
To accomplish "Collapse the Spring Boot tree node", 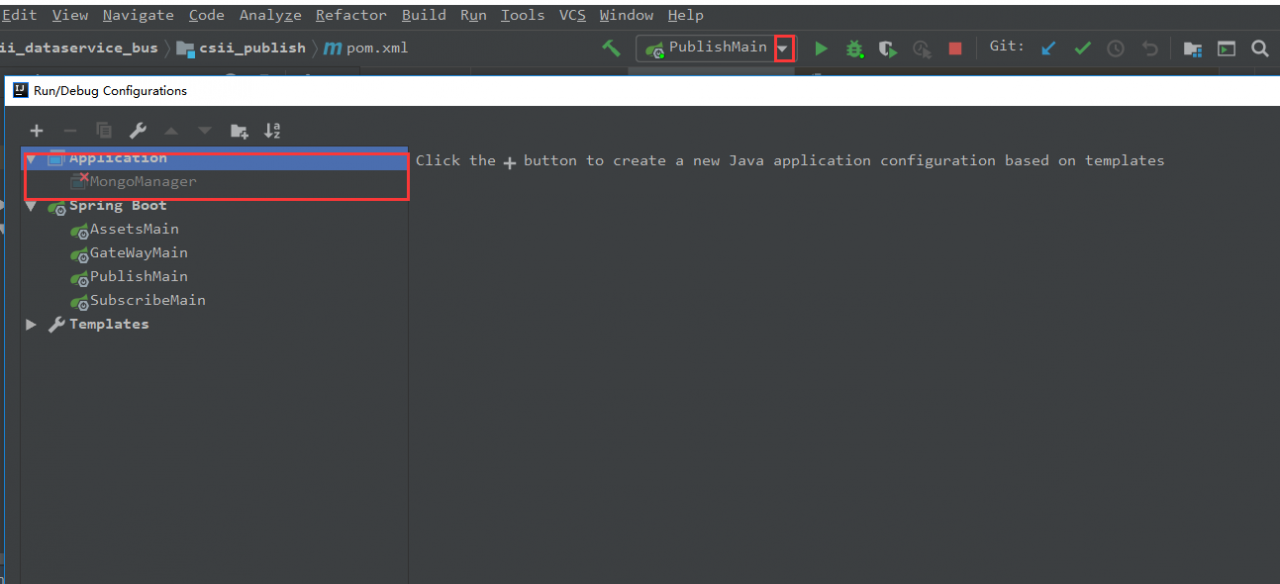I will pos(31,206).
